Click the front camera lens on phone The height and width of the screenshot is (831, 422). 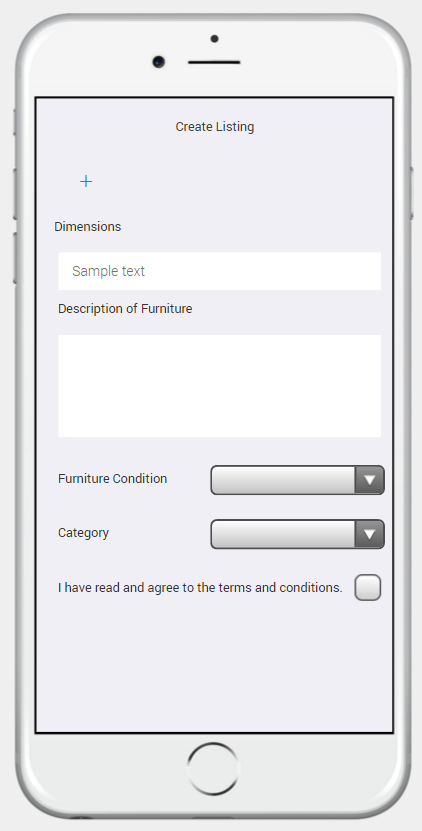159,61
